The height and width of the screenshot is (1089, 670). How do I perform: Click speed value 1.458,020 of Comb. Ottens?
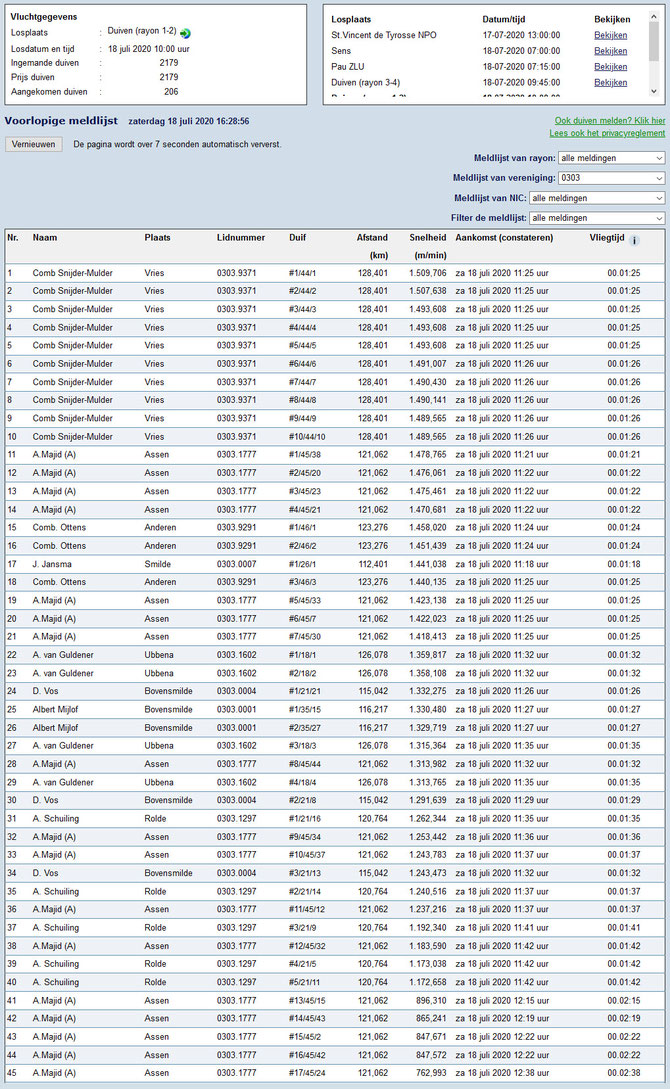[x=428, y=528]
